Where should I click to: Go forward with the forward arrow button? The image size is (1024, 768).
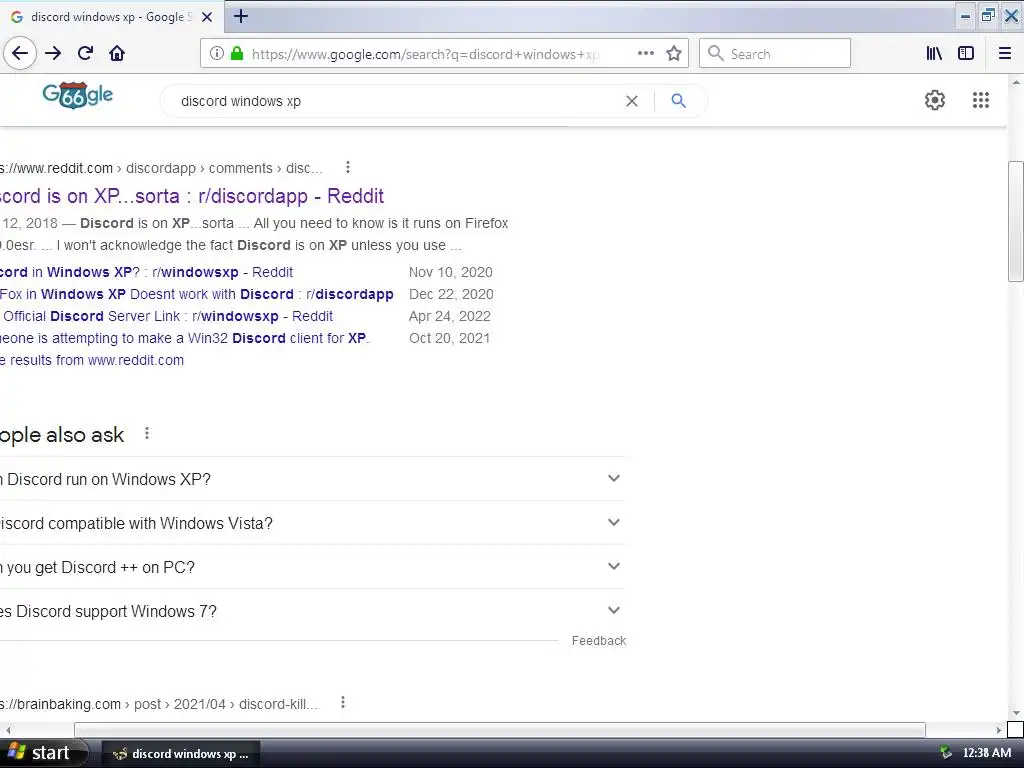click(x=53, y=54)
